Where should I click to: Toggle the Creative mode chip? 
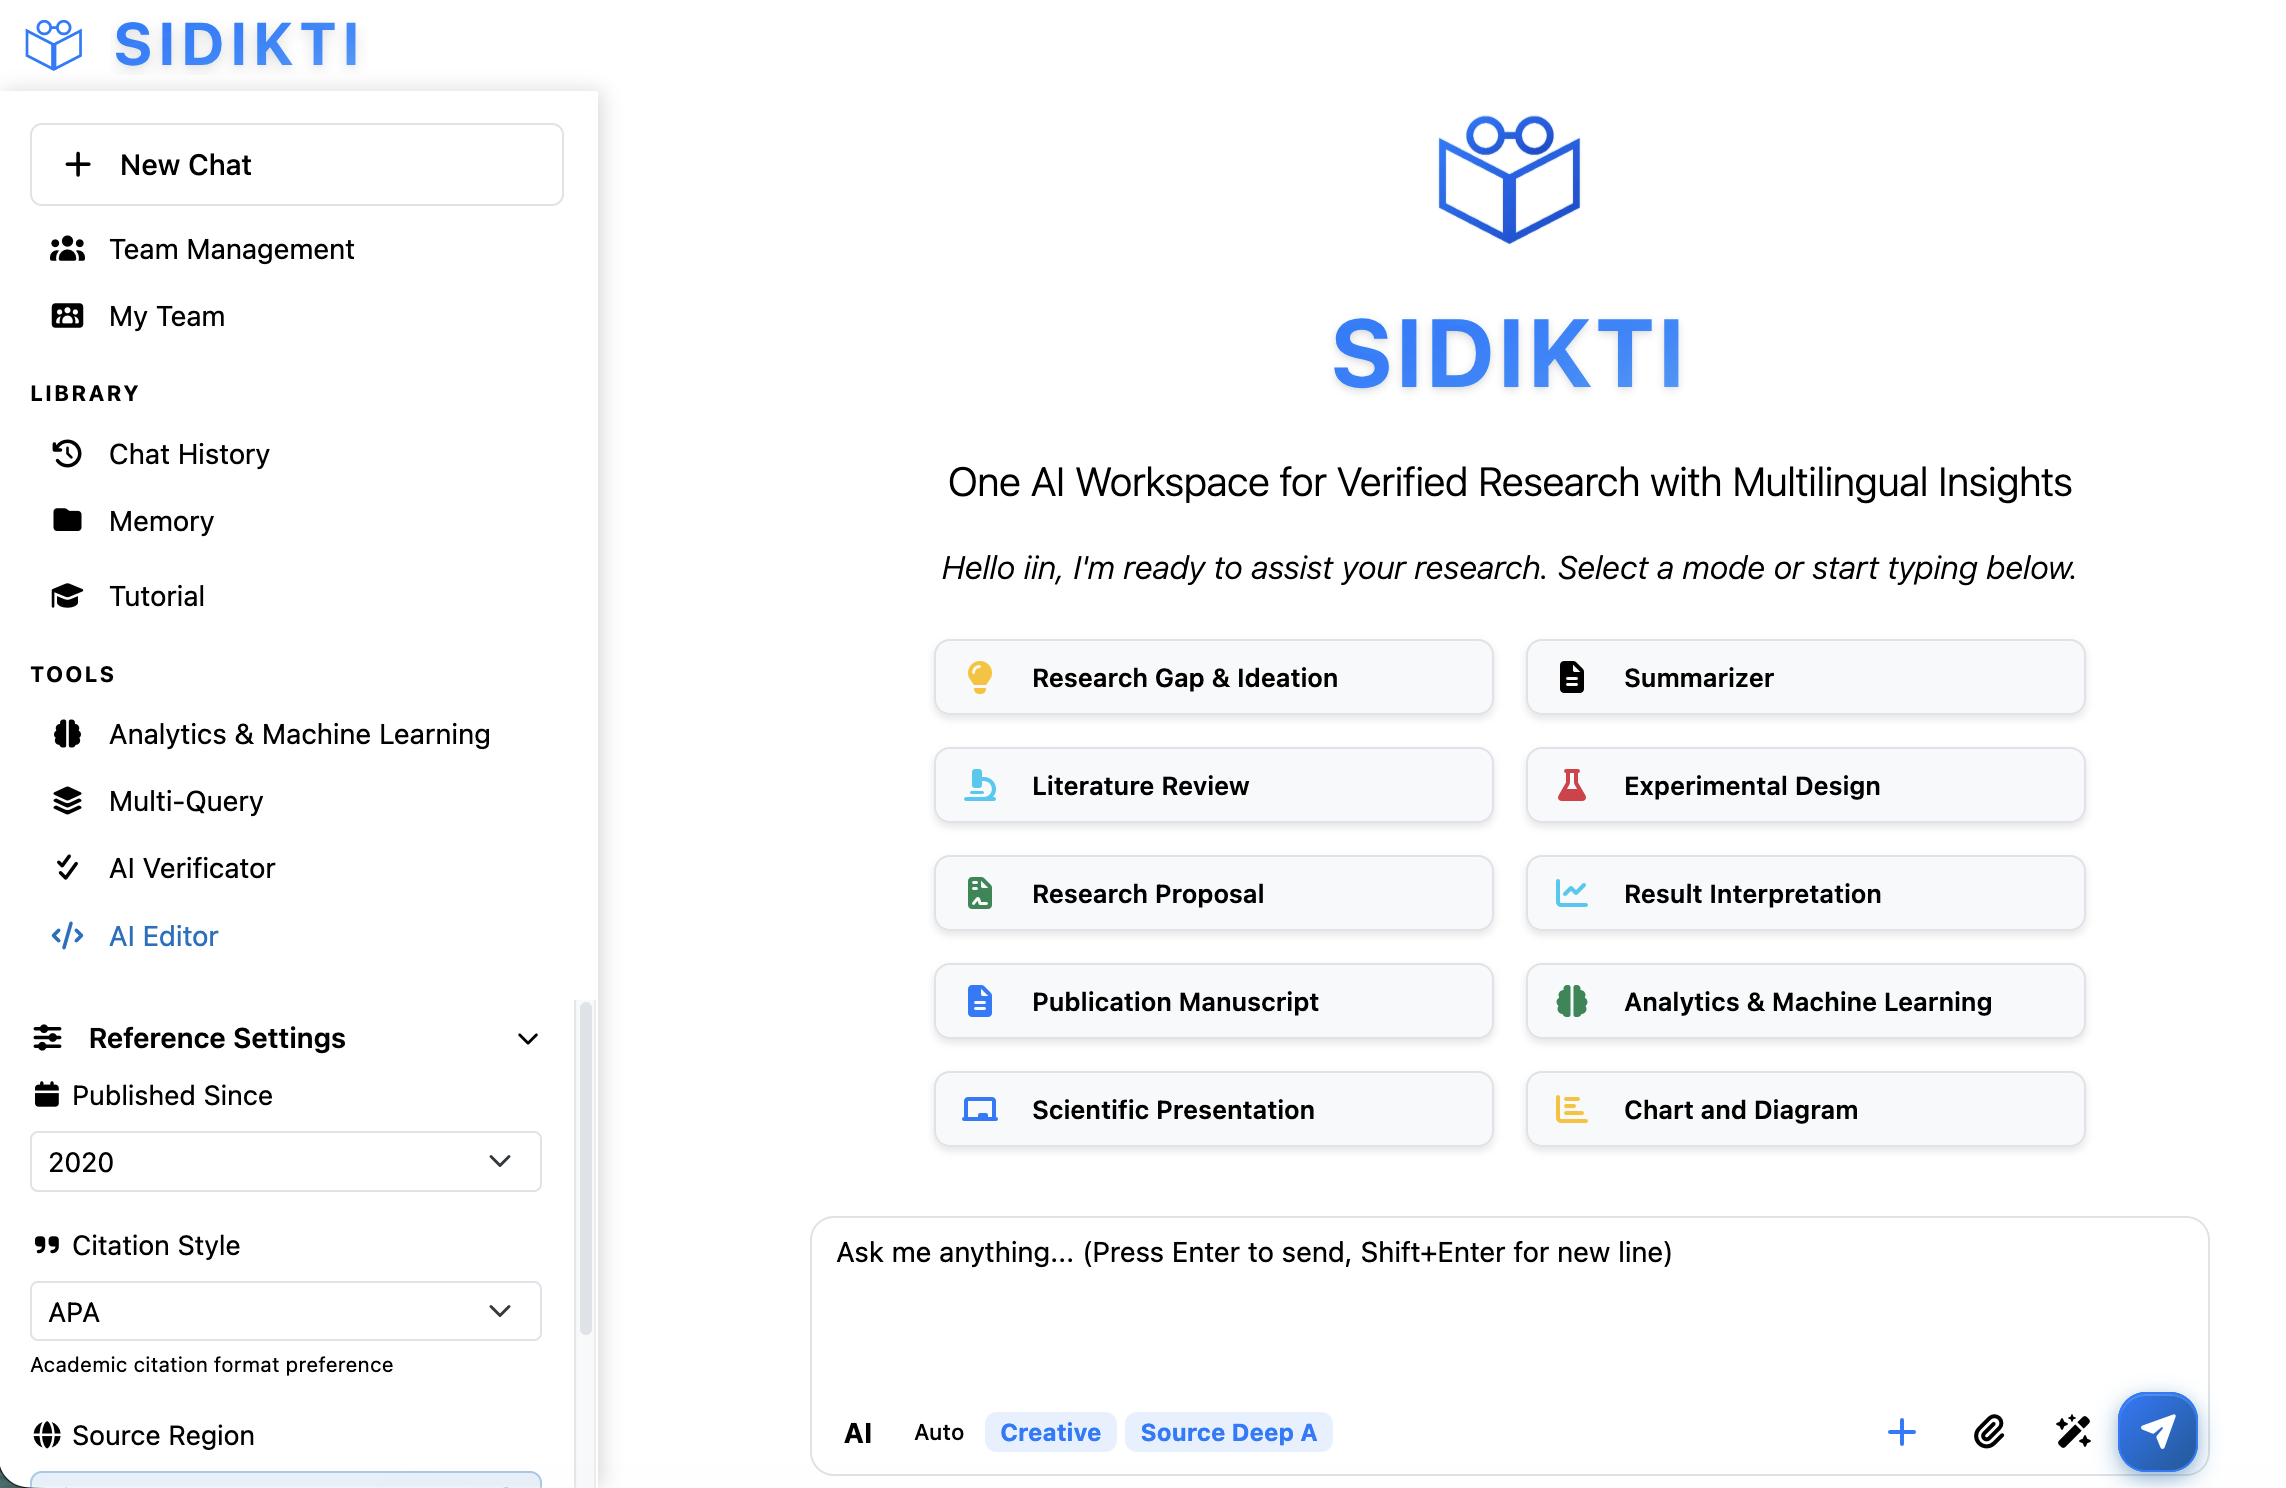pos(1050,1432)
